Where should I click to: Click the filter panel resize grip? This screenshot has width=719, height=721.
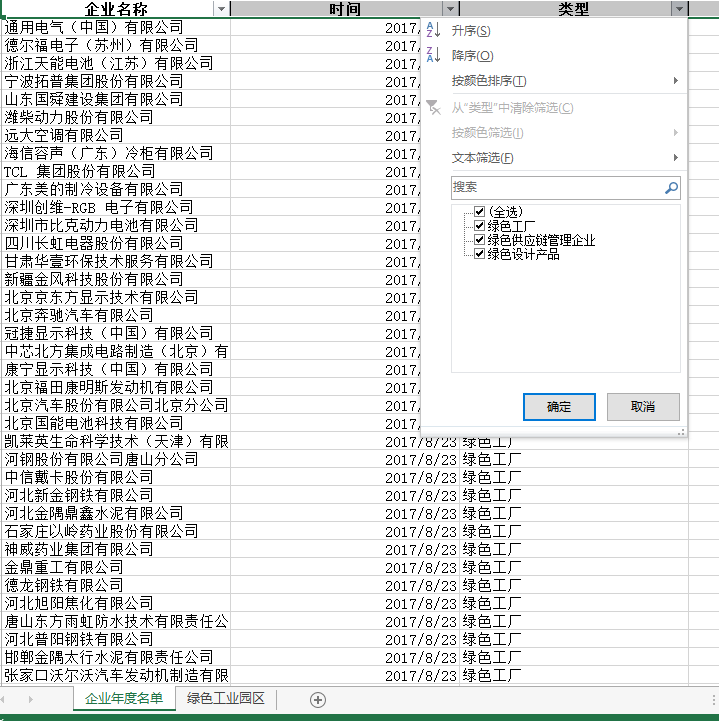(x=681, y=432)
